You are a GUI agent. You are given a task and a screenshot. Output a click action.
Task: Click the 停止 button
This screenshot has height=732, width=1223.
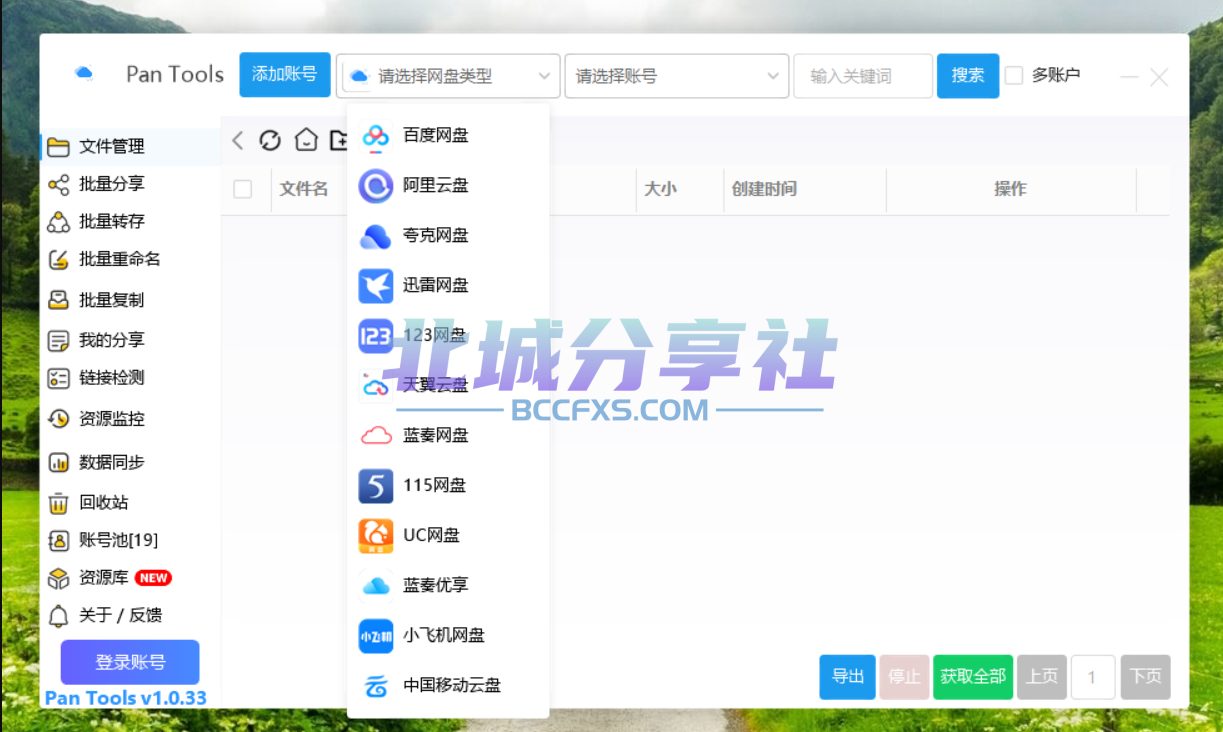(x=904, y=677)
